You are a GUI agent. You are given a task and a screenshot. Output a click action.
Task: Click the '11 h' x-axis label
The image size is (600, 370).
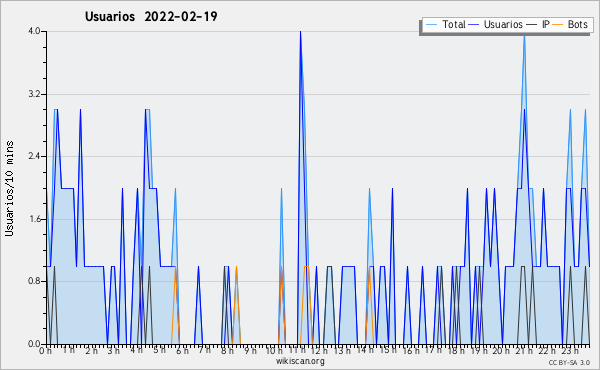point(297,350)
